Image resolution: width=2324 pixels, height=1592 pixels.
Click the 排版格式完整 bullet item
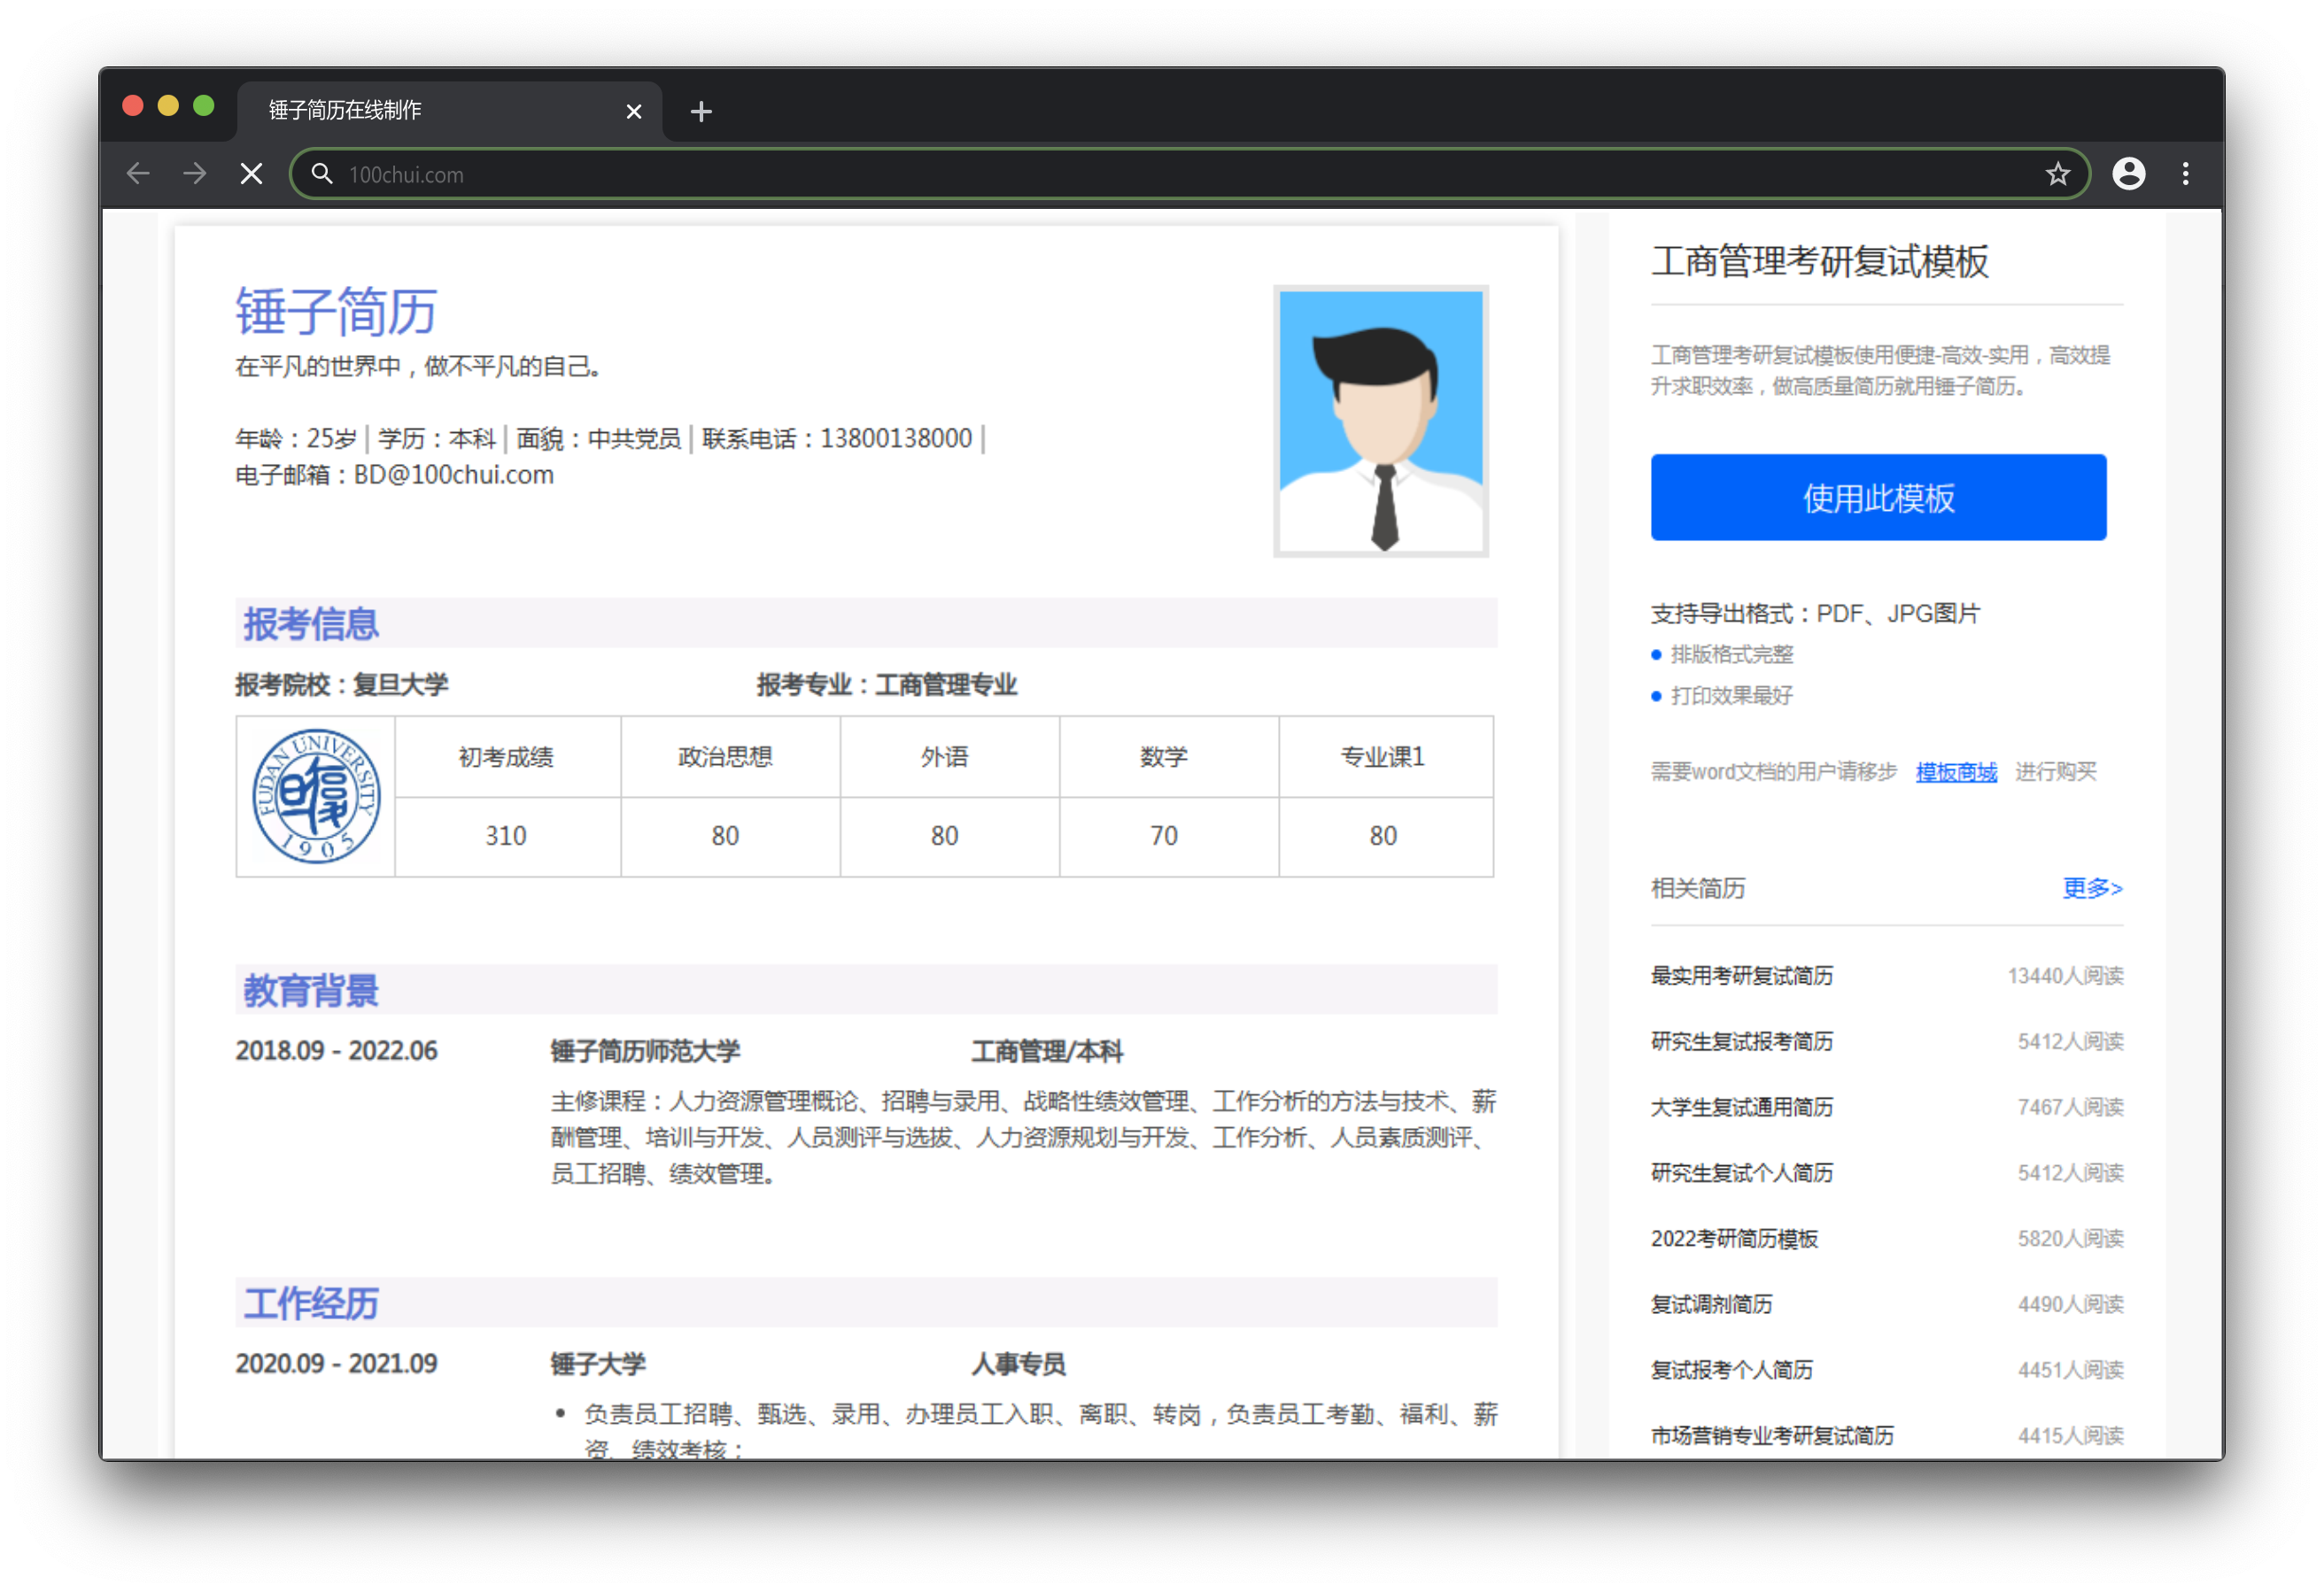pyautogui.click(x=1731, y=655)
